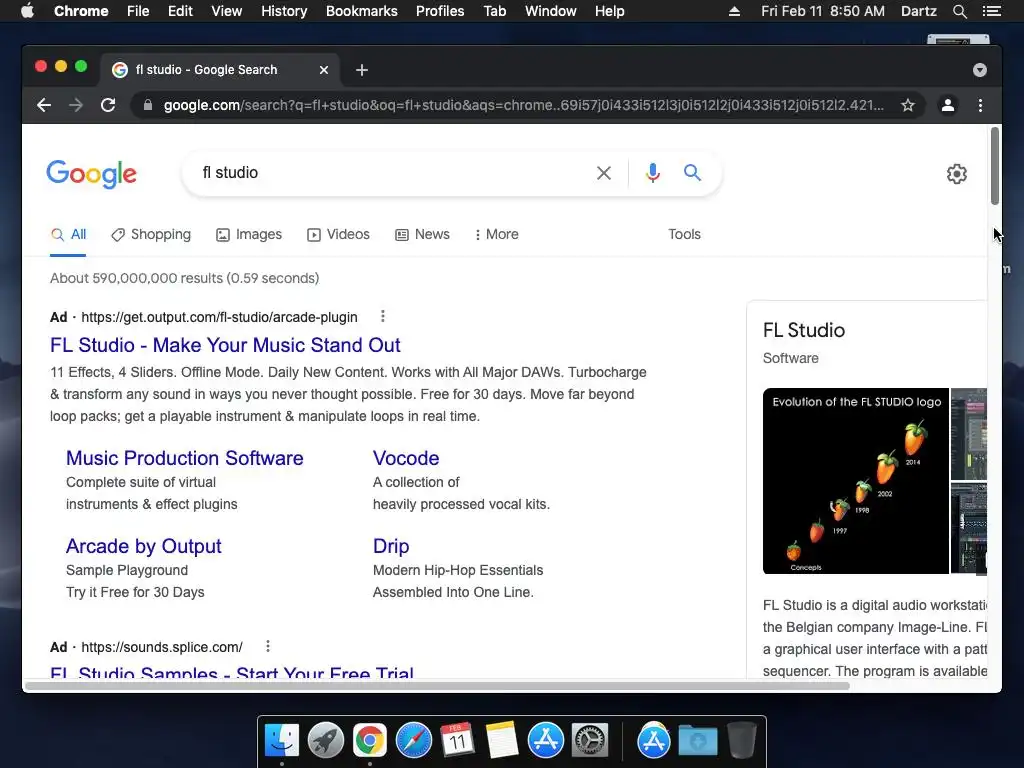Select the All results tab

pyautogui.click(x=69, y=234)
